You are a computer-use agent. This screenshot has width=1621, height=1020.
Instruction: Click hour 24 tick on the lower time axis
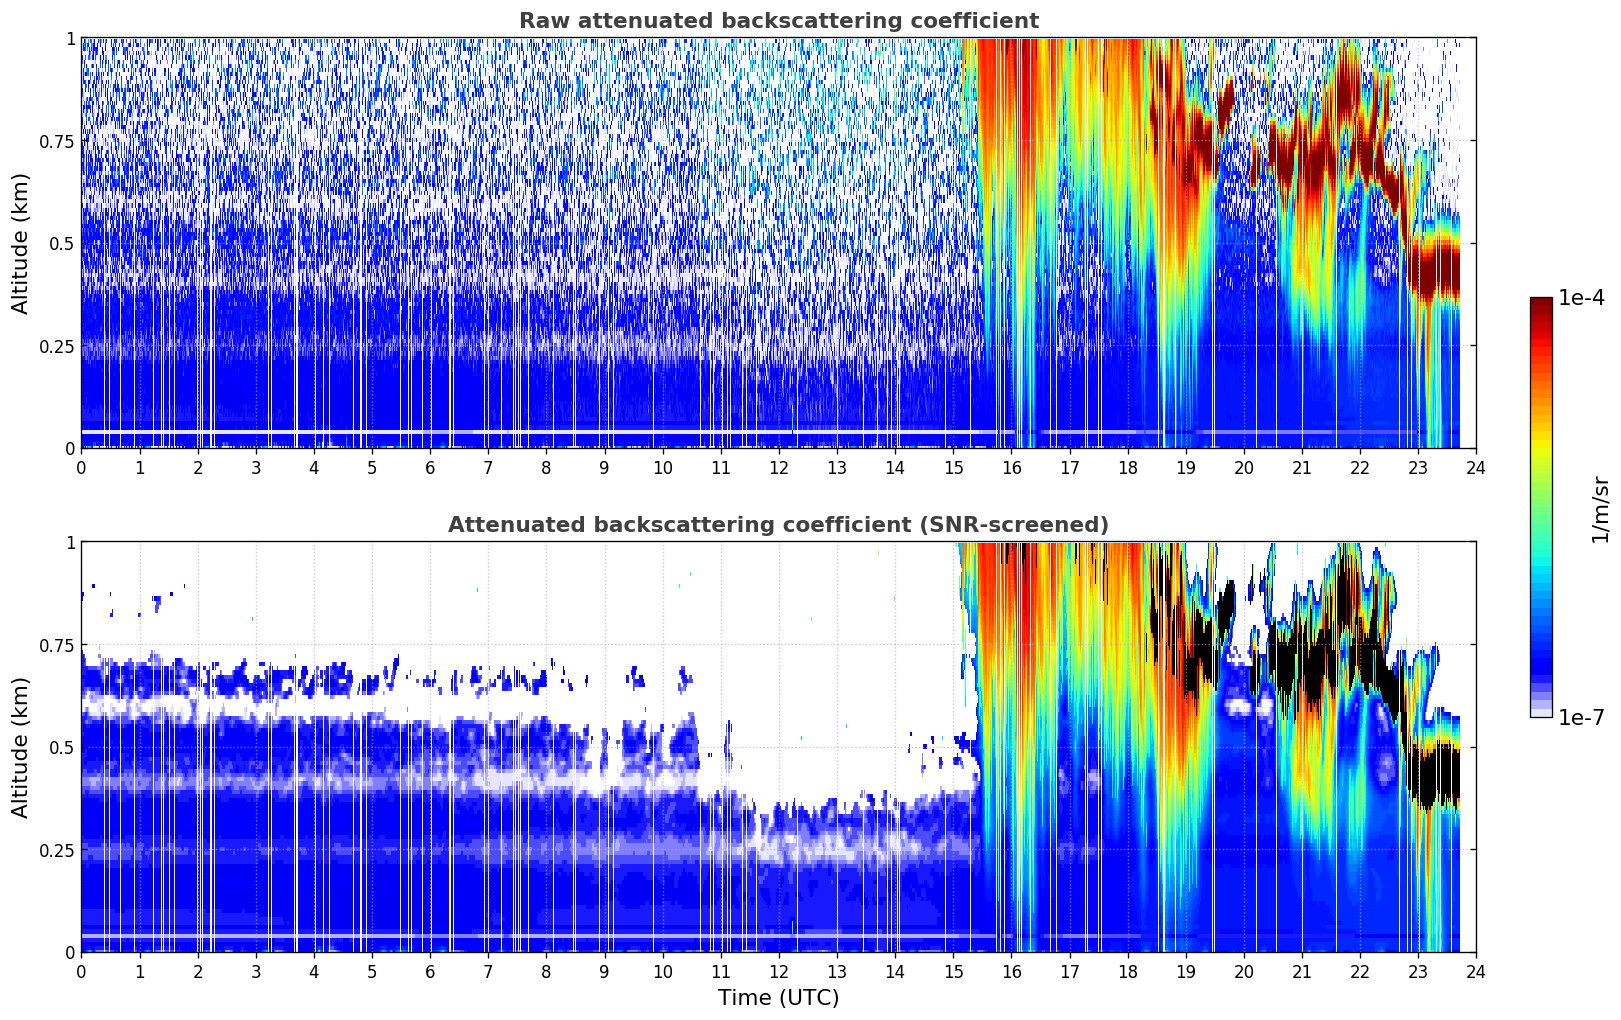[x=1476, y=971]
